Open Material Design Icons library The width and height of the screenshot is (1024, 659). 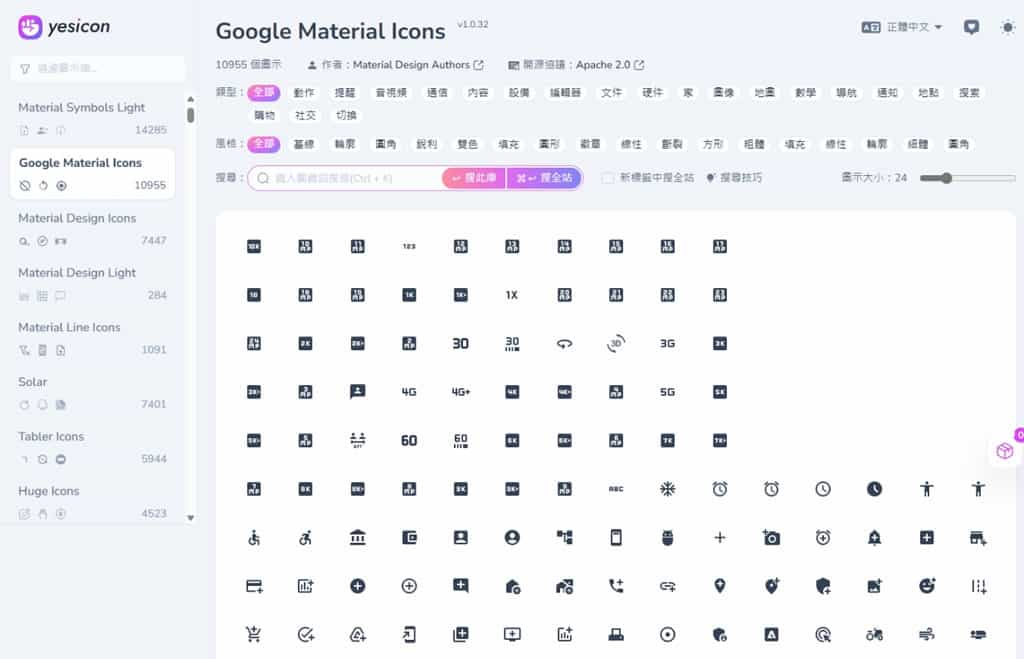(x=92, y=229)
